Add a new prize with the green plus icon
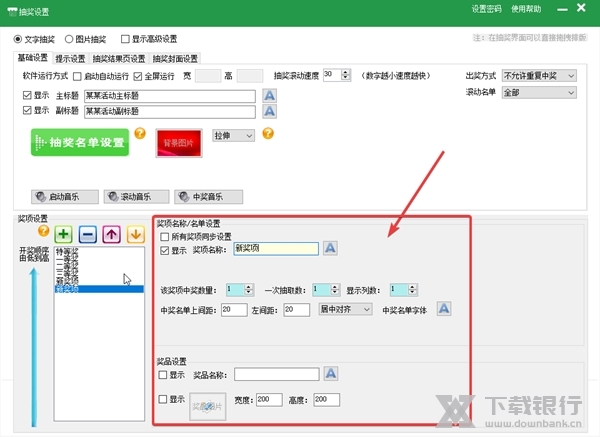This screenshot has height=437, width=600. point(64,234)
